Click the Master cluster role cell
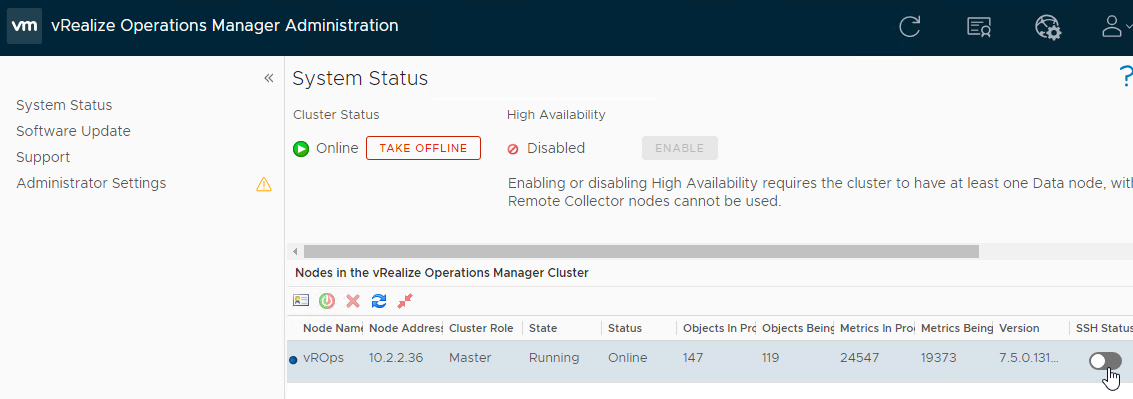This screenshot has width=1133, height=399. [x=470, y=358]
